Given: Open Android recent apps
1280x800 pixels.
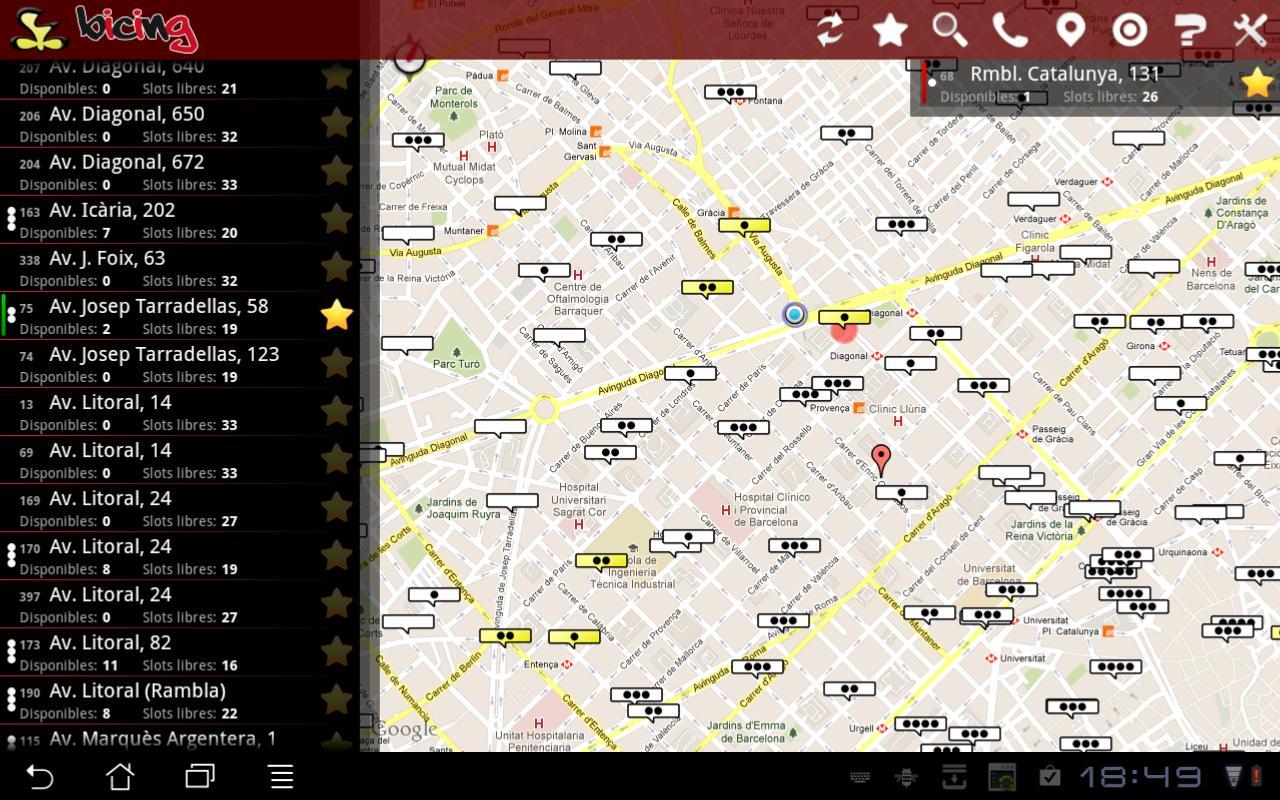Looking at the screenshot, I should (x=200, y=776).
